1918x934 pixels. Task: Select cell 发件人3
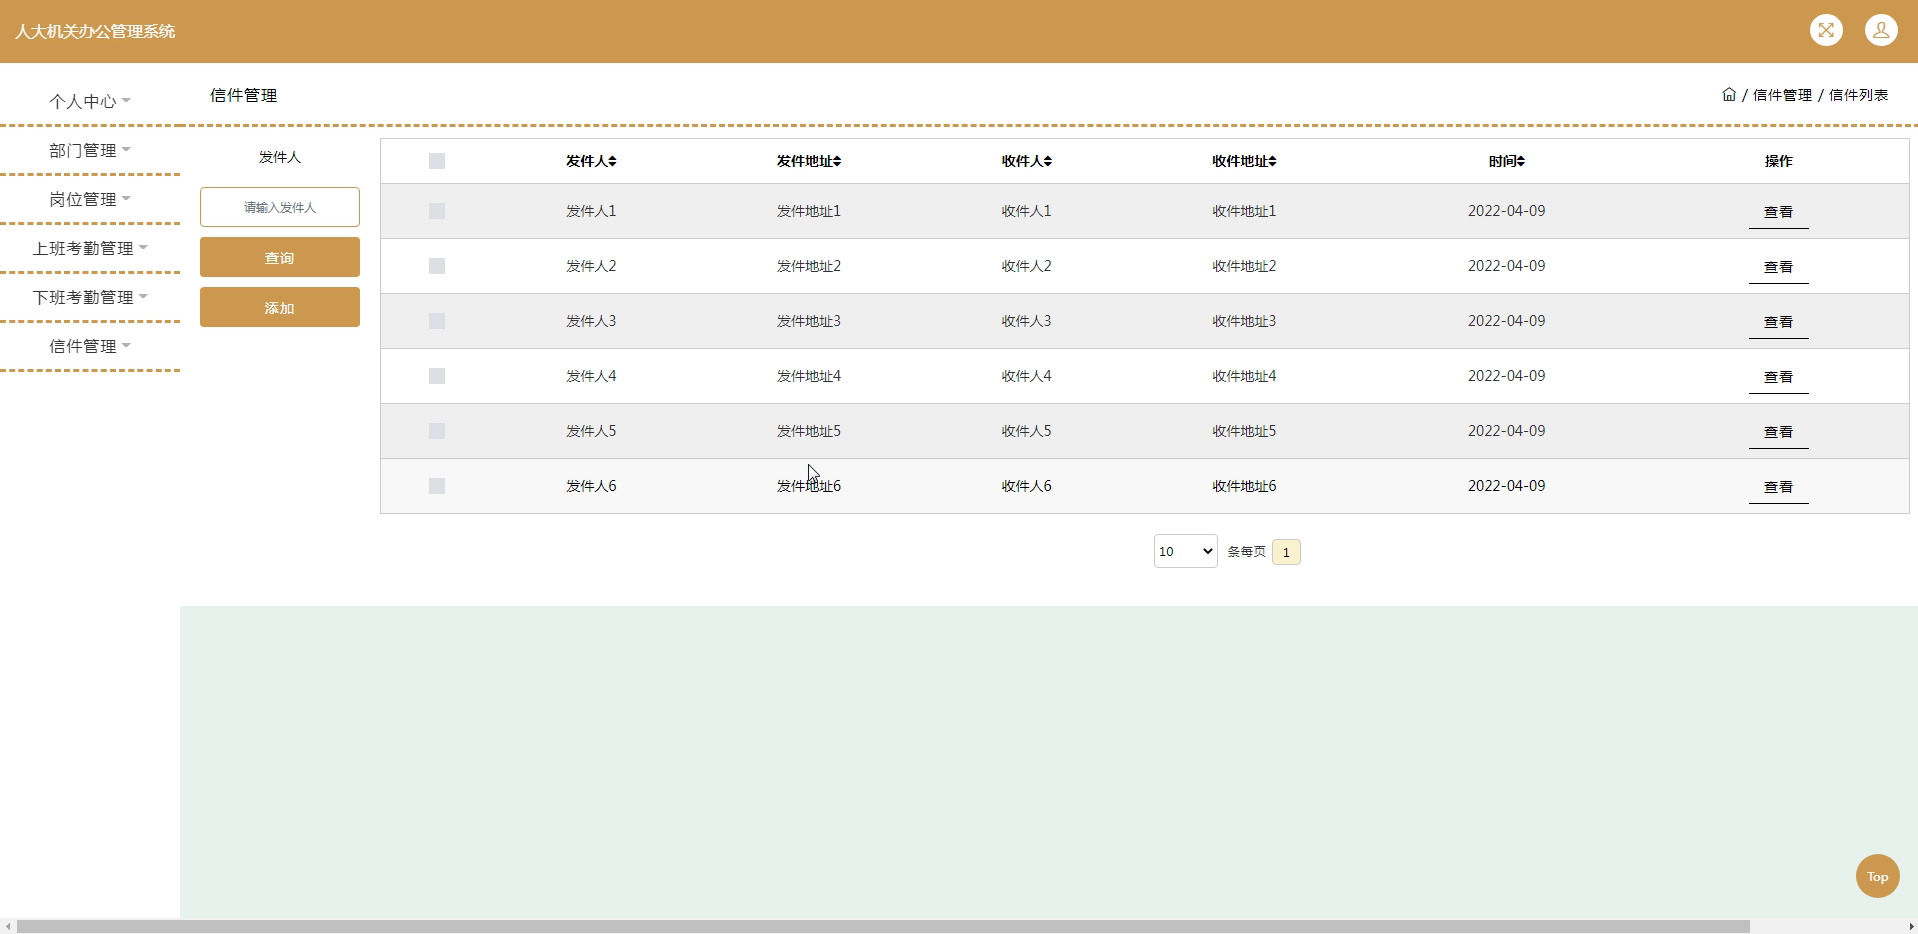click(x=591, y=321)
